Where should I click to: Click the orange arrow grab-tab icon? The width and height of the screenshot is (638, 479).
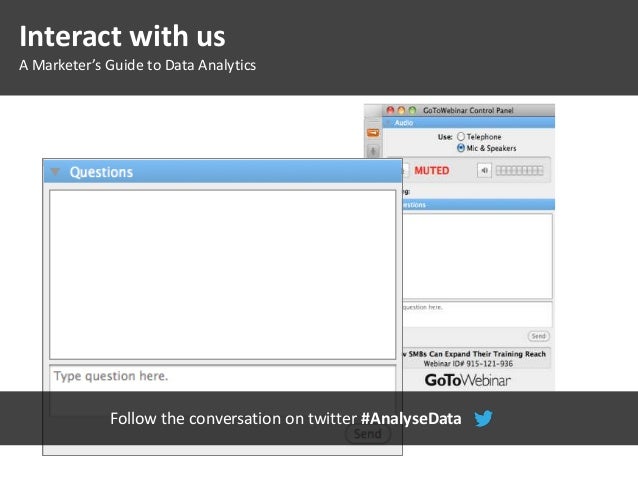point(373,133)
